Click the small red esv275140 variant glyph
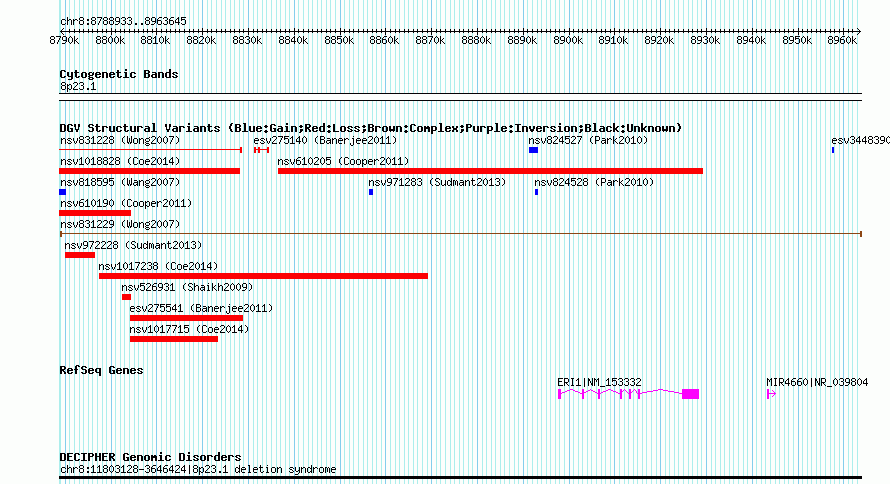This screenshot has width=890, height=484. pos(262,150)
